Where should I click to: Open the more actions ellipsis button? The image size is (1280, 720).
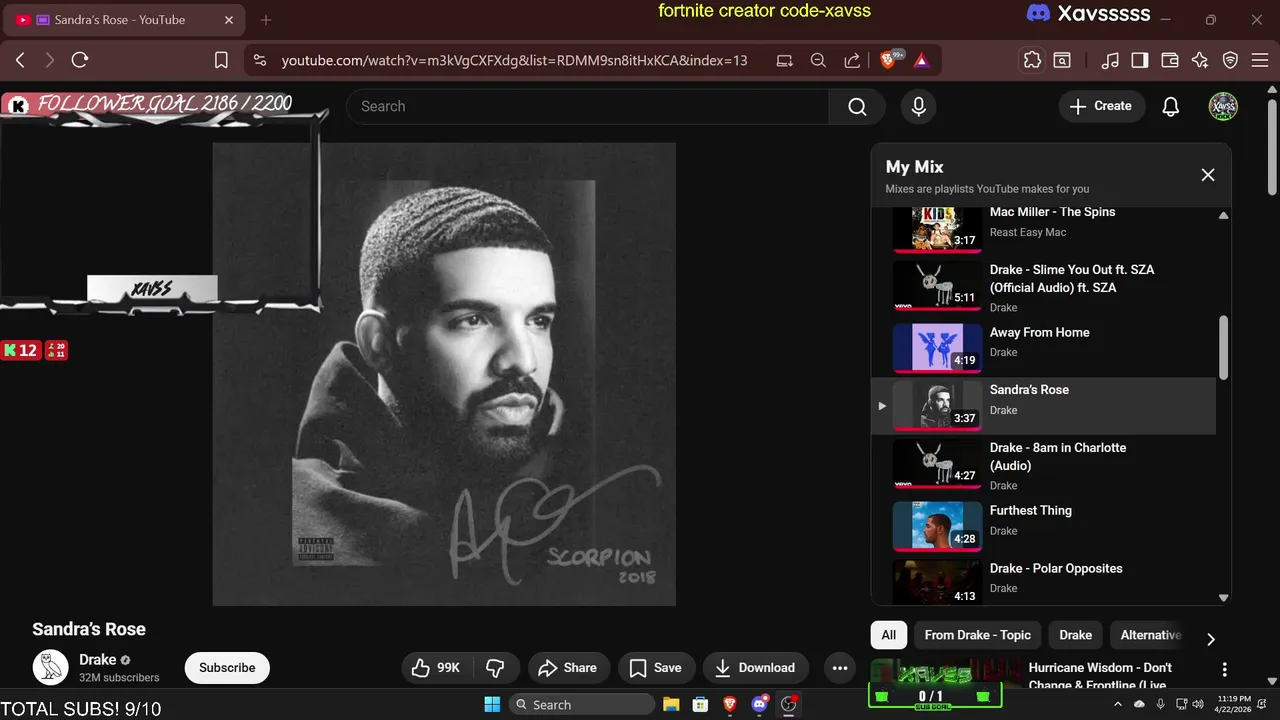click(840, 668)
